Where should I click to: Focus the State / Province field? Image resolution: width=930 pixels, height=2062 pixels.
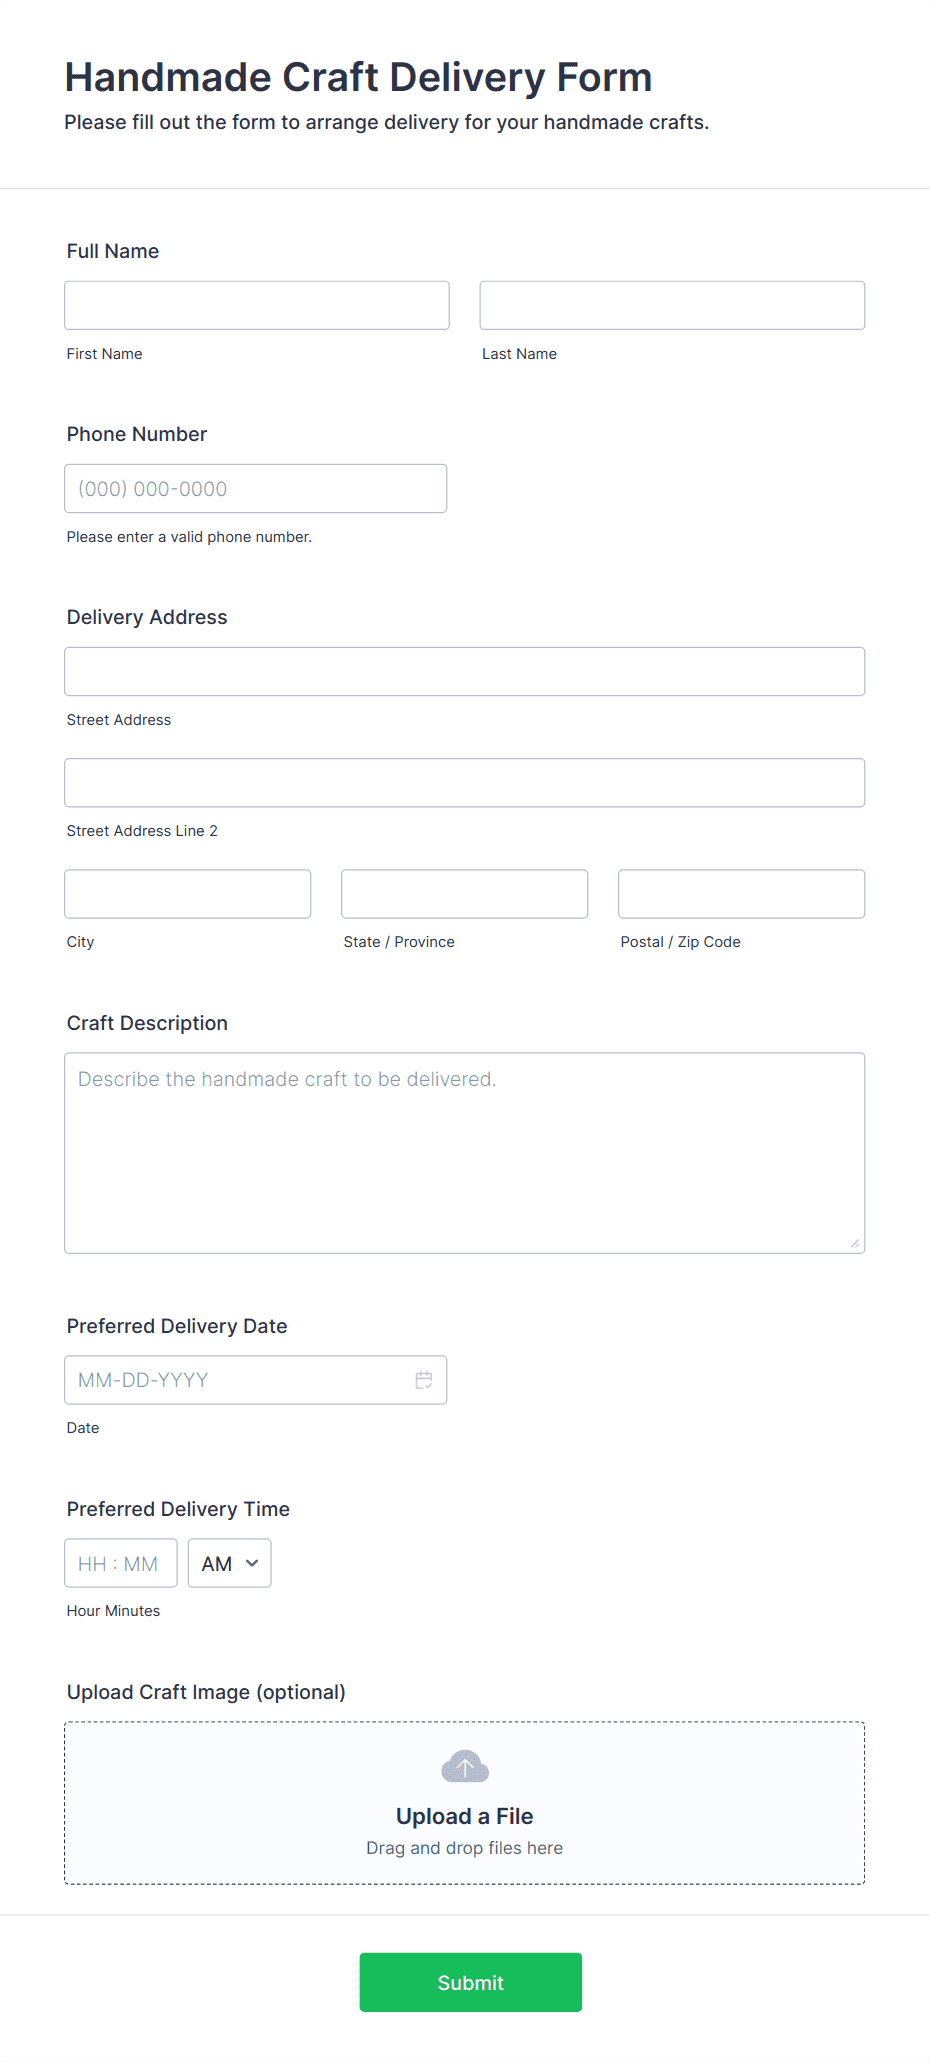tap(464, 893)
